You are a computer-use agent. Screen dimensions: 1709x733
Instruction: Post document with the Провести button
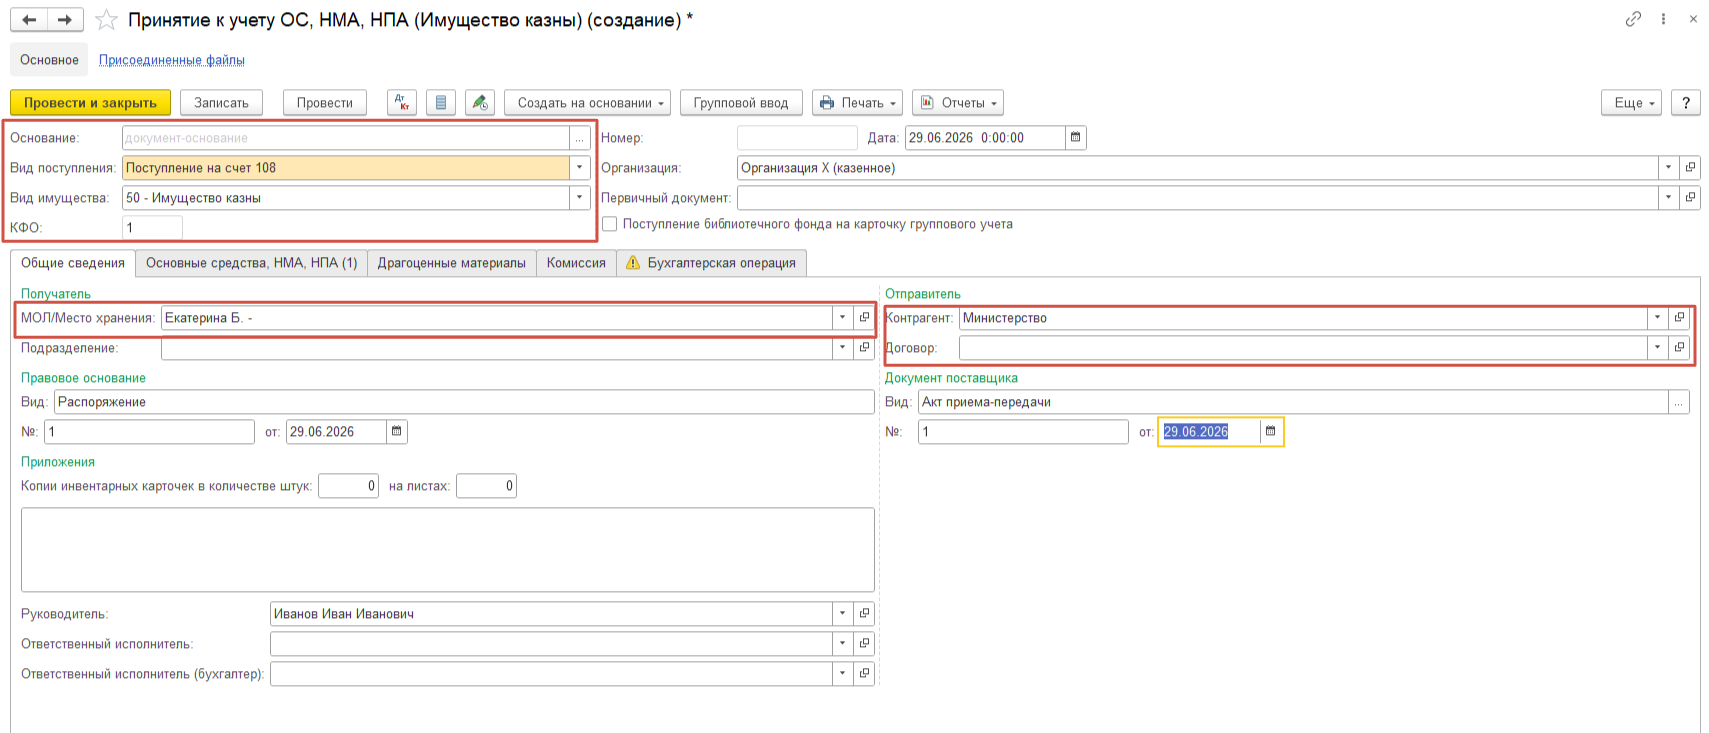coord(325,103)
